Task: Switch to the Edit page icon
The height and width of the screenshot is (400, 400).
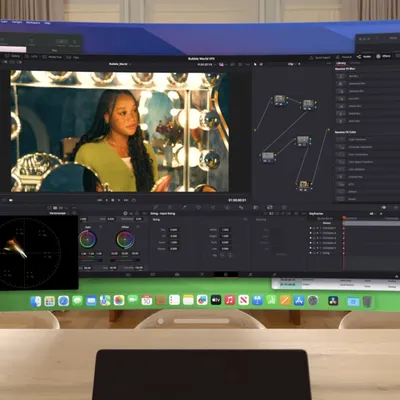Action: click(x=177, y=274)
